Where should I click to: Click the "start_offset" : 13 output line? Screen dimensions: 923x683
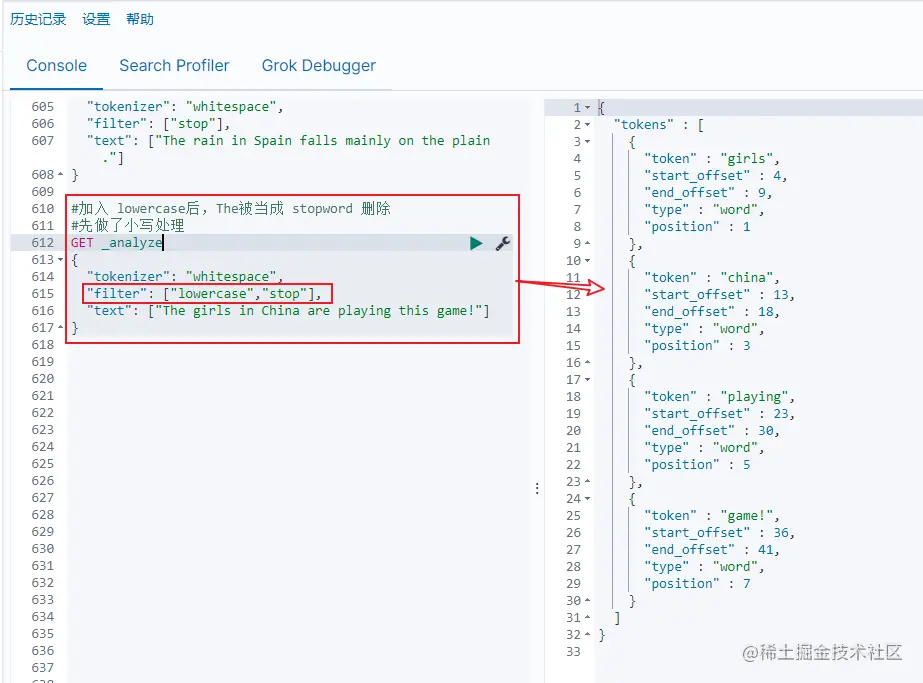coord(719,294)
